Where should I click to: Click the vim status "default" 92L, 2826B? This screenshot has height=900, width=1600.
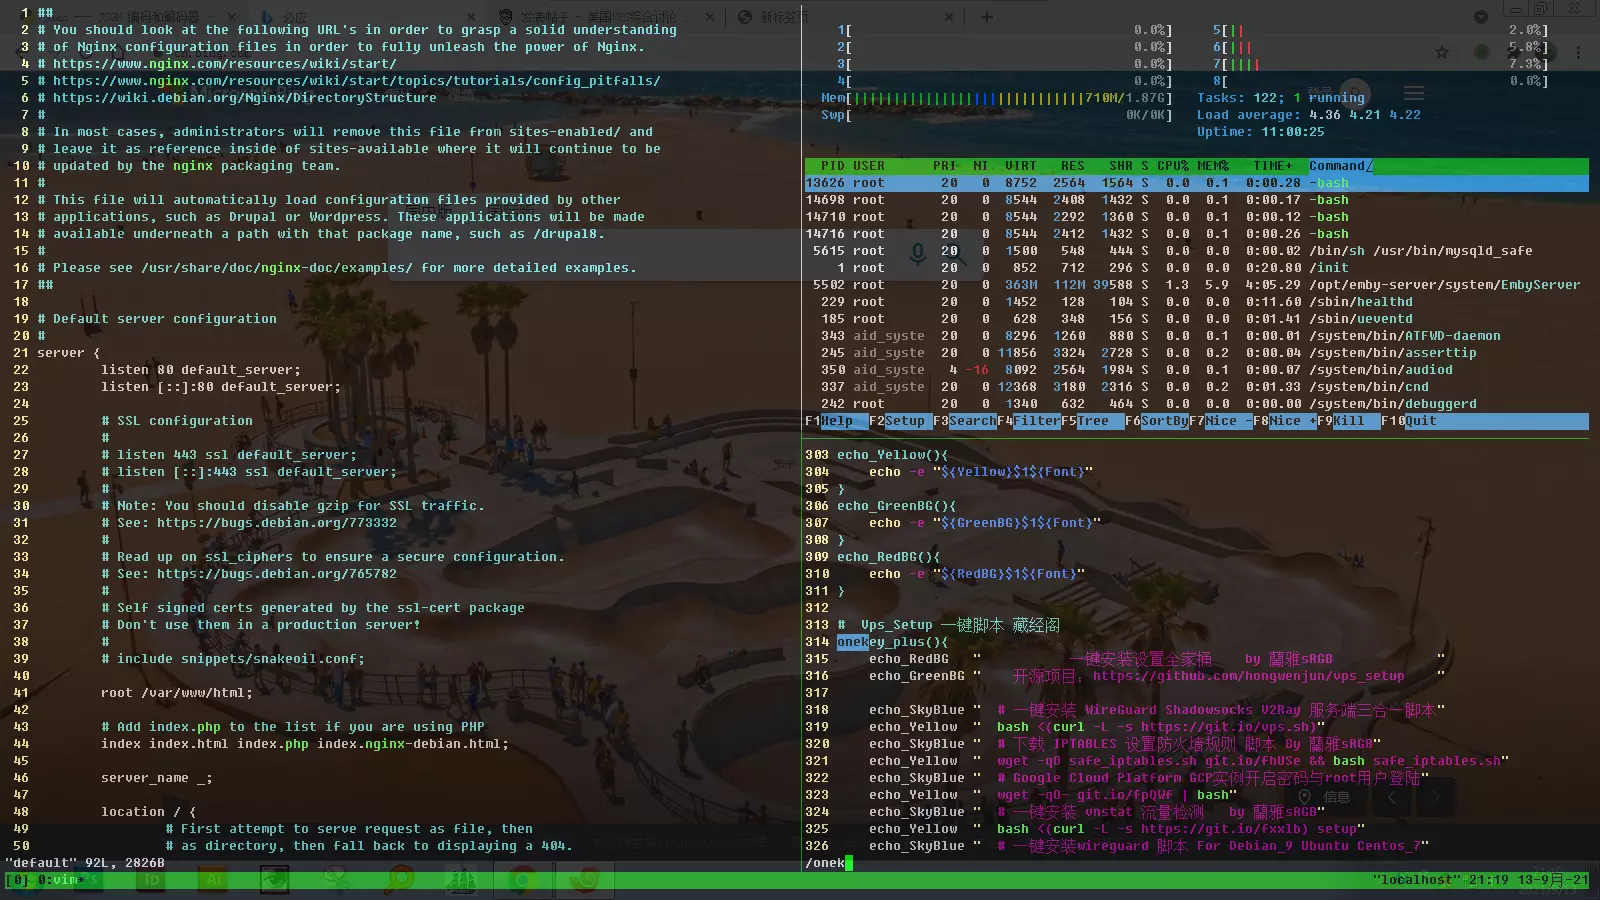click(x=85, y=863)
